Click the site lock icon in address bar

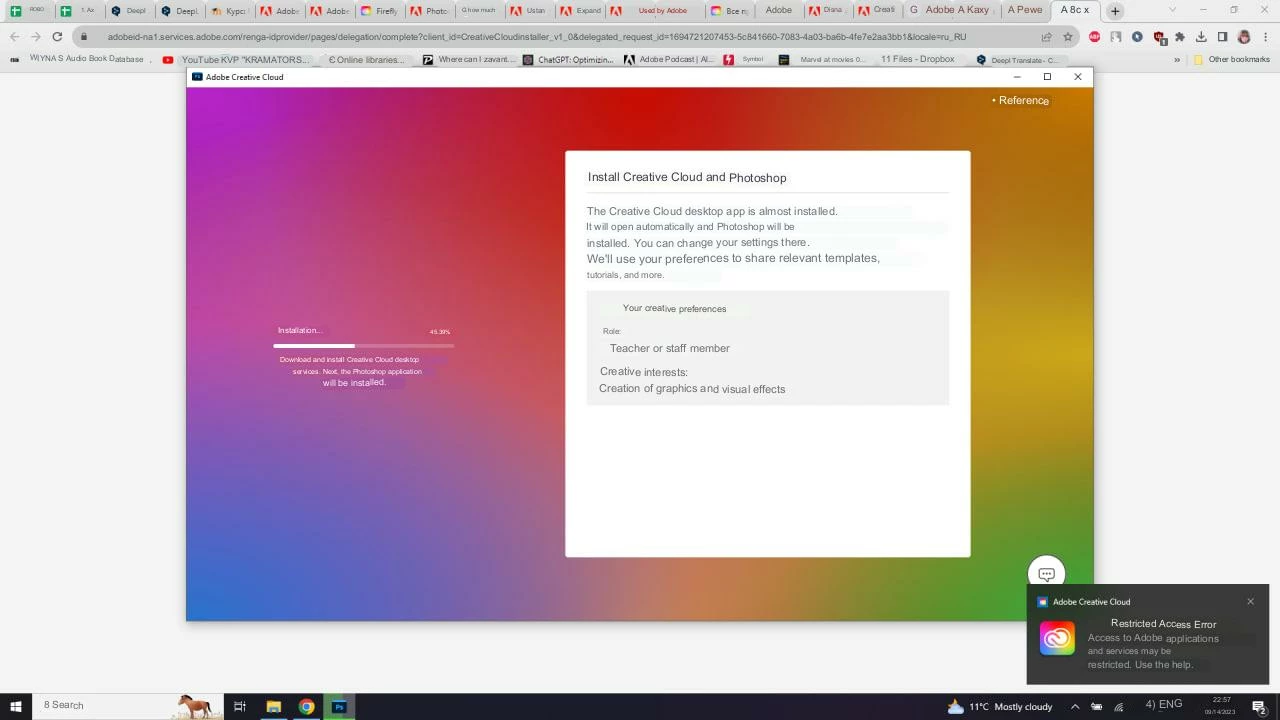[84, 37]
